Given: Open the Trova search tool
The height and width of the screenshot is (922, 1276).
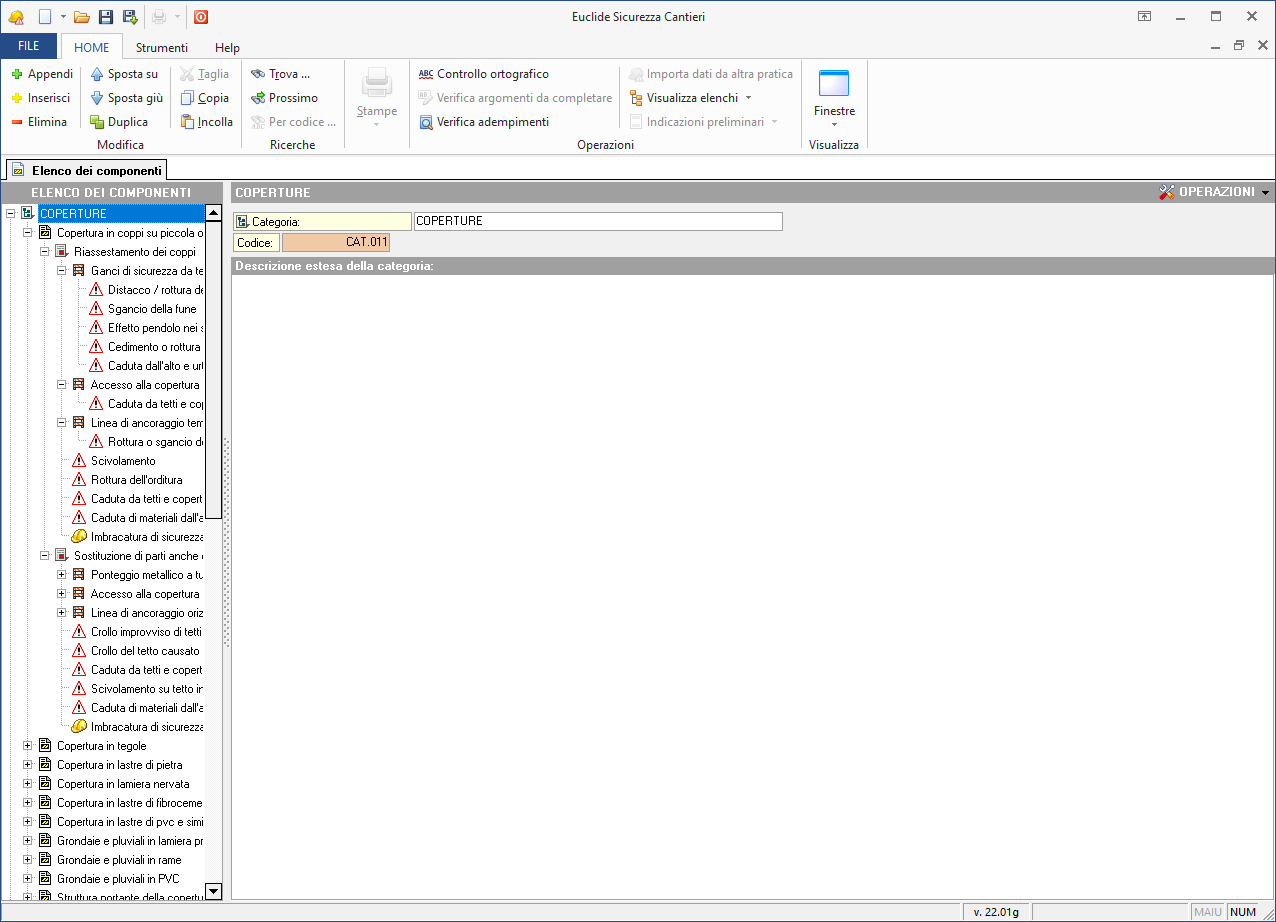Looking at the screenshot, I should pyautogui.click(x=281, y=74).
